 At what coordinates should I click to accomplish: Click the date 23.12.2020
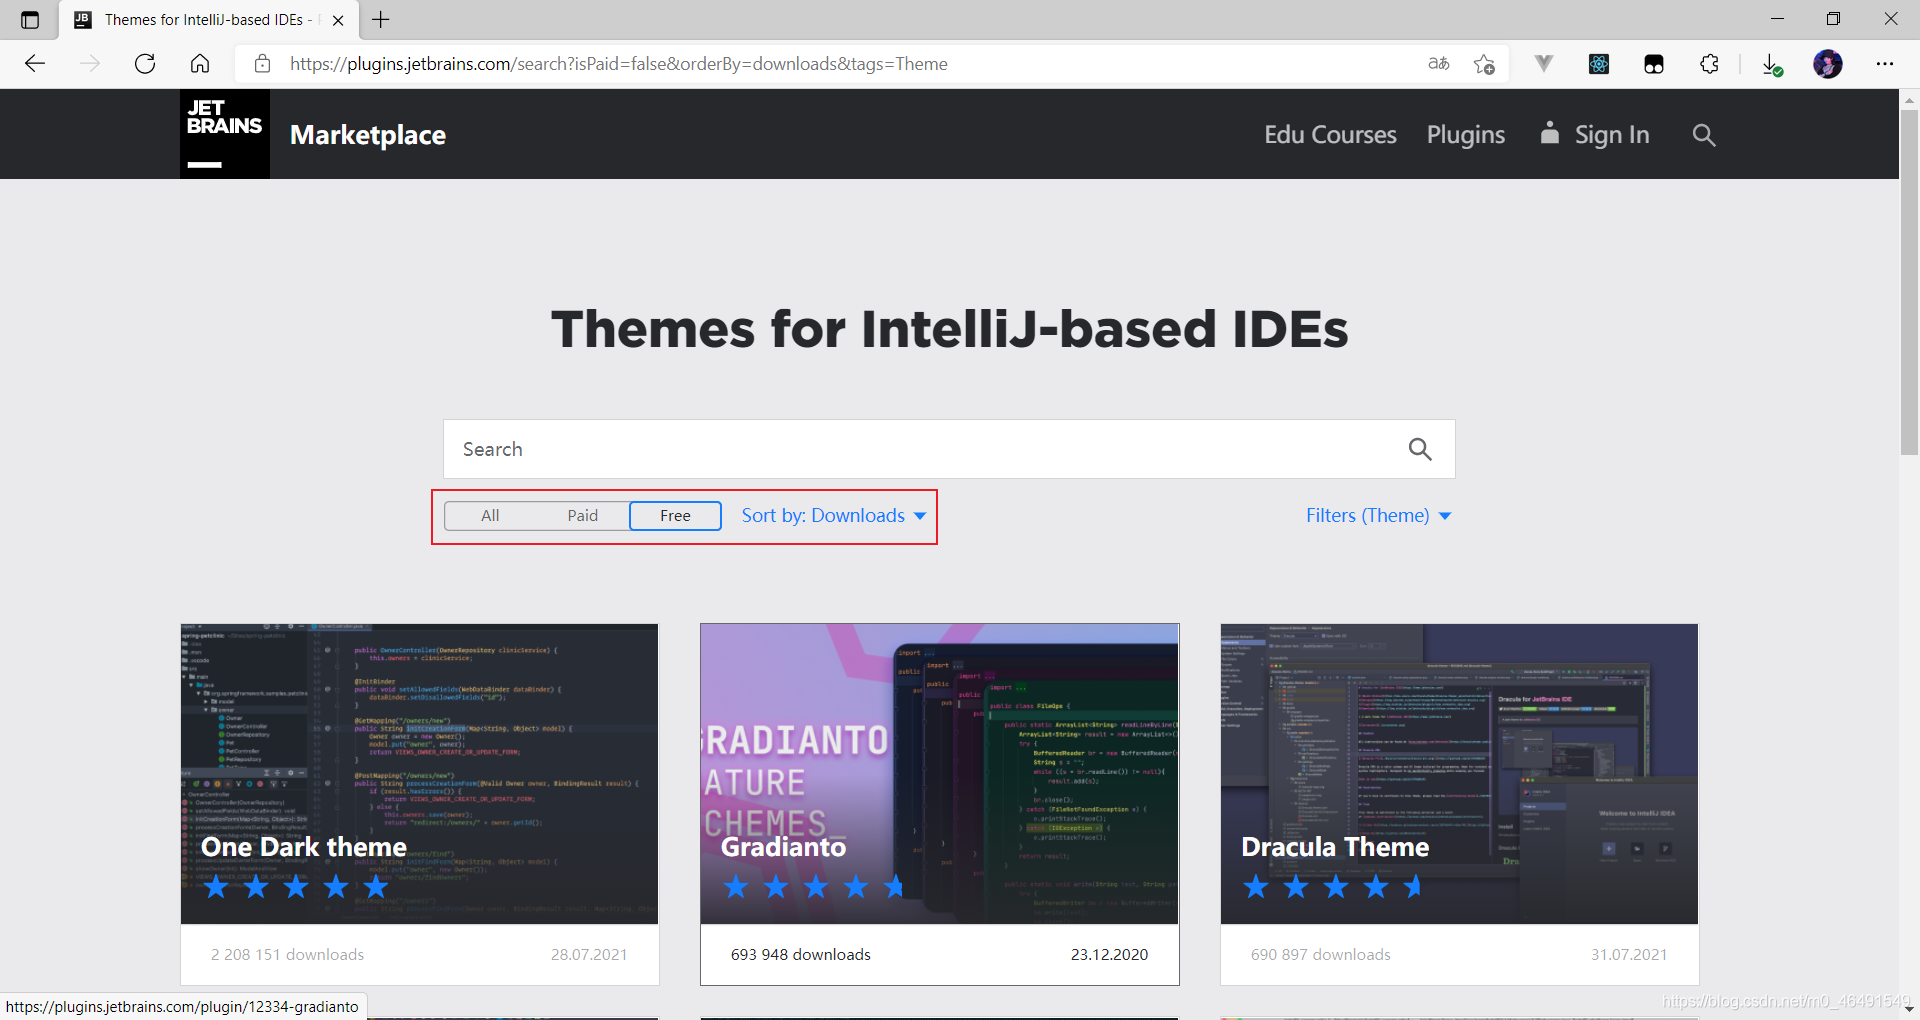(x=1109, y=955)
